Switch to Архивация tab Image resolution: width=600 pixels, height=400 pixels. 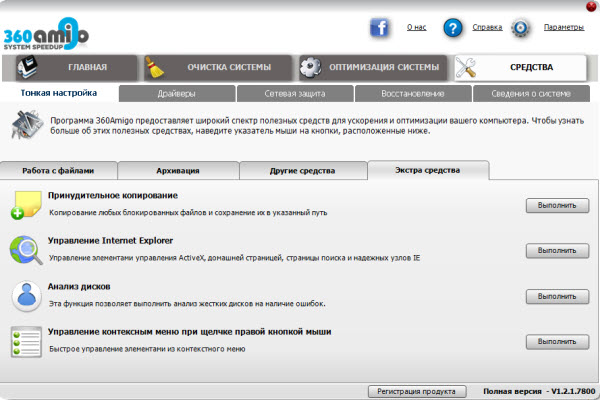(x=178, y=171)
